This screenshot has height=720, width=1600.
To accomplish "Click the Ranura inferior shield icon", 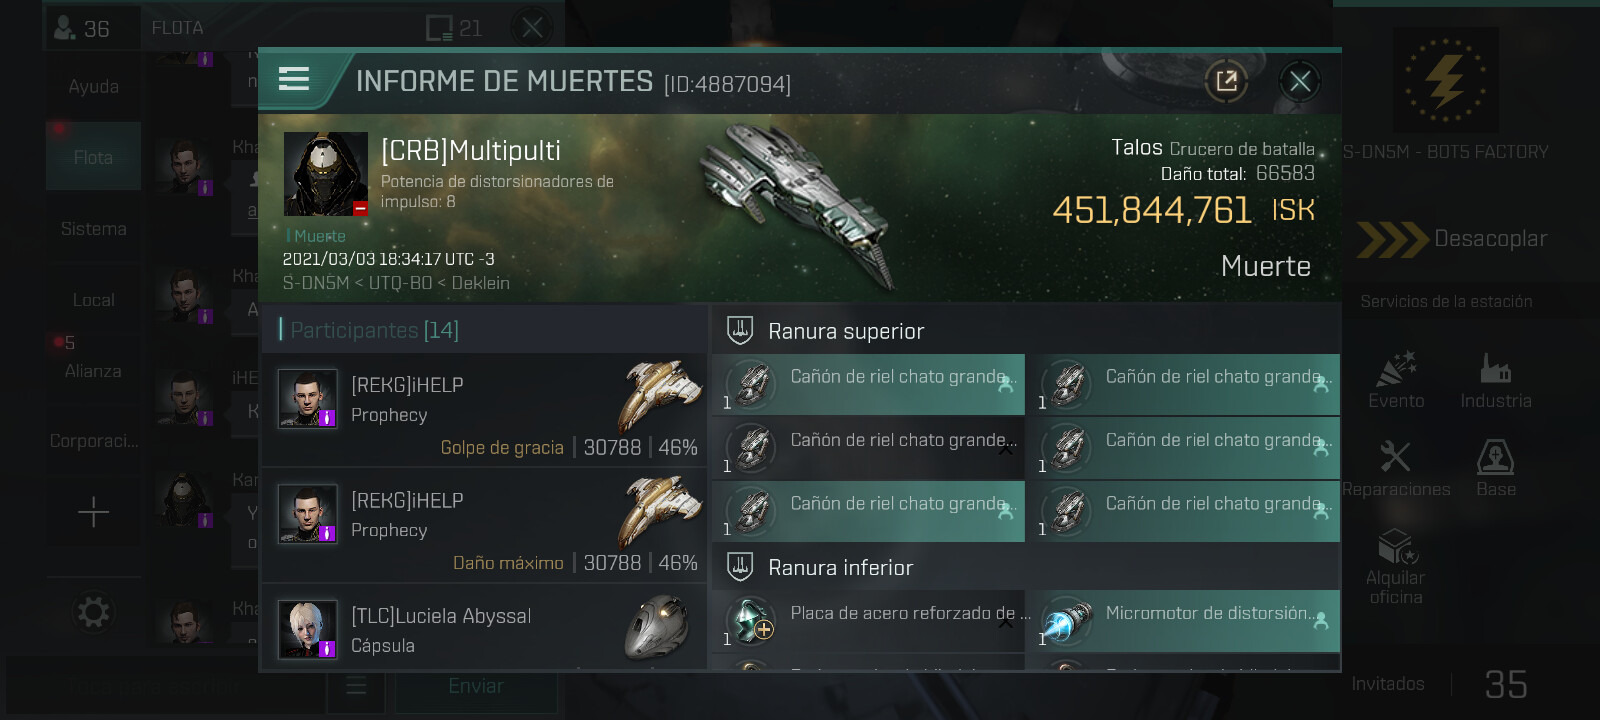I will (740, 567).
